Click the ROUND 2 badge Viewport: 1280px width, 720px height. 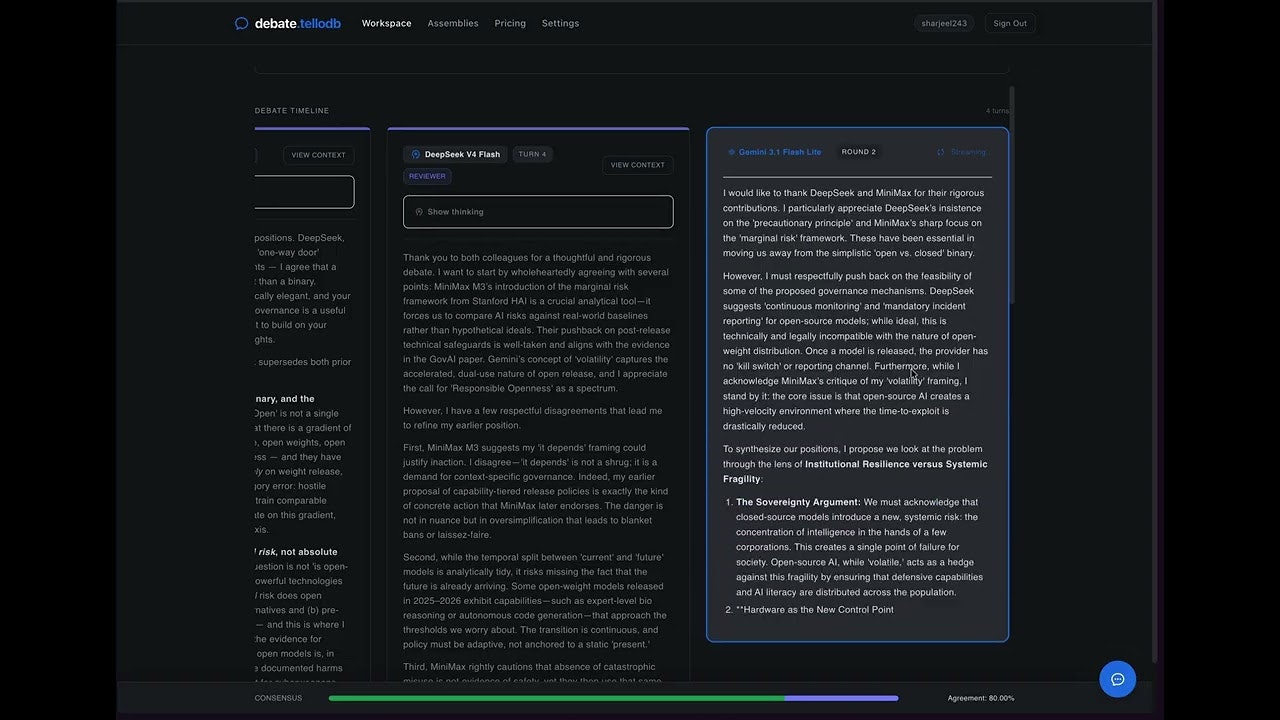tap(858, 152)
